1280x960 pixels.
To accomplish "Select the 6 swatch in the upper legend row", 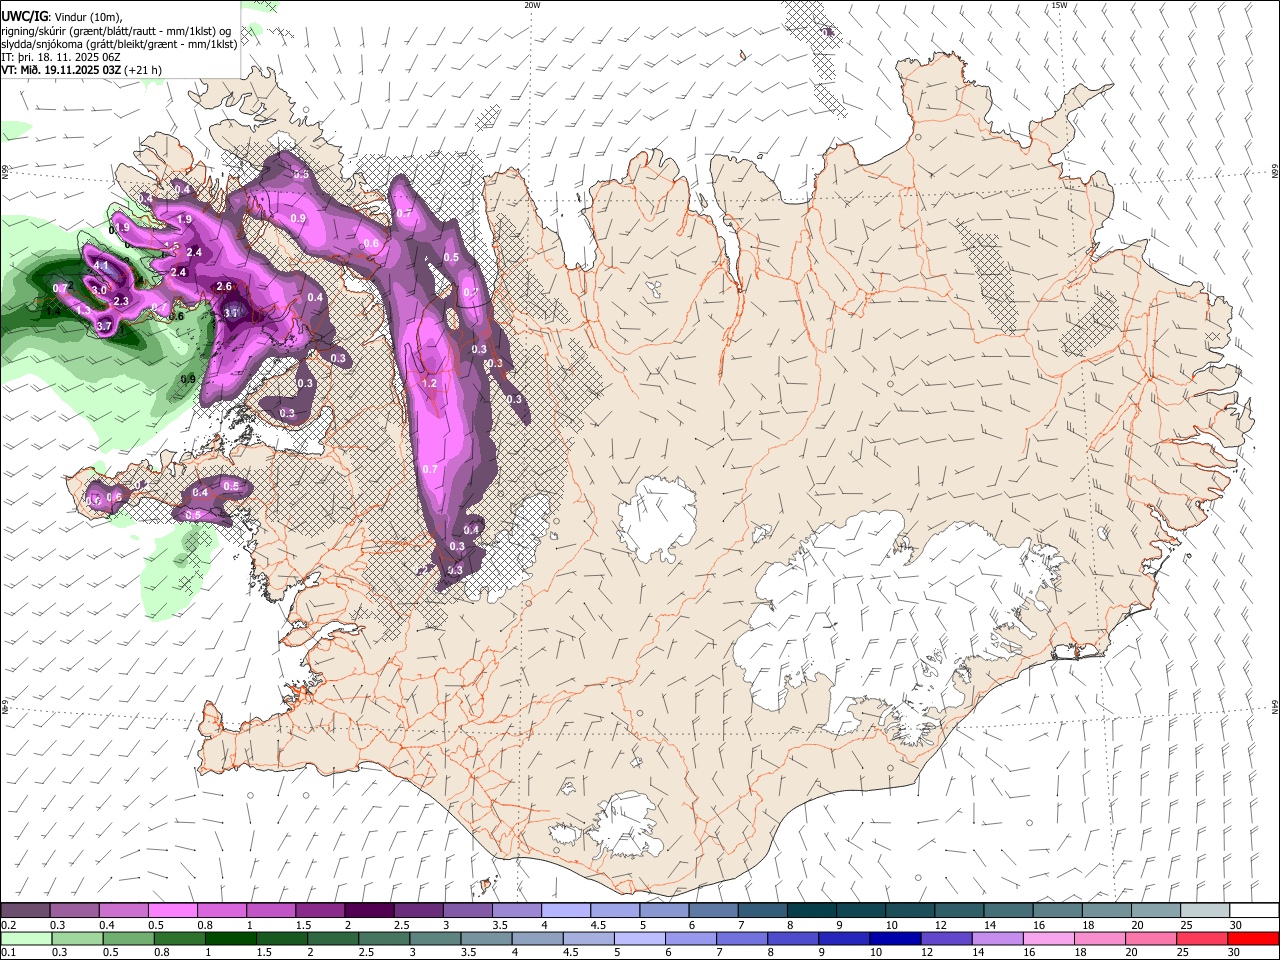I will [x=711, y=910].
